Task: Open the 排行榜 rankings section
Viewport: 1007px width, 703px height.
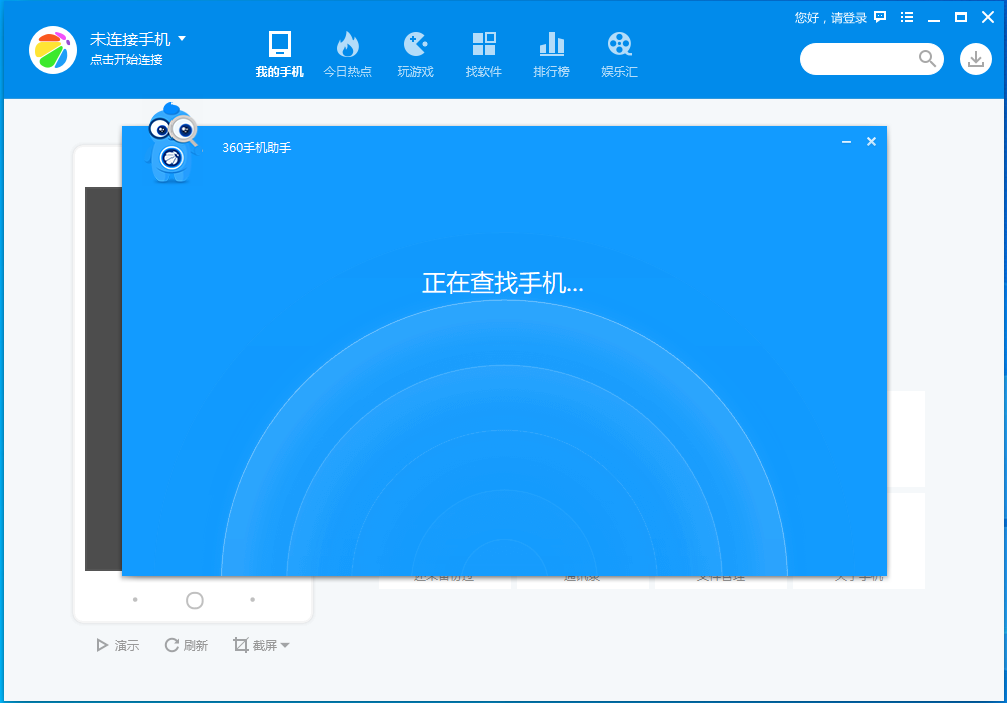Action: pos(552,52)
